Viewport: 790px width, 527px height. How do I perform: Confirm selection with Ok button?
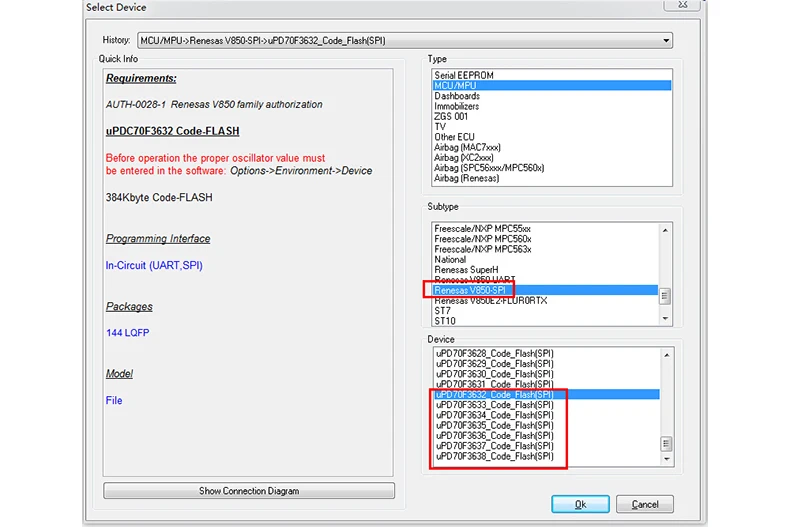pos(580,504)
